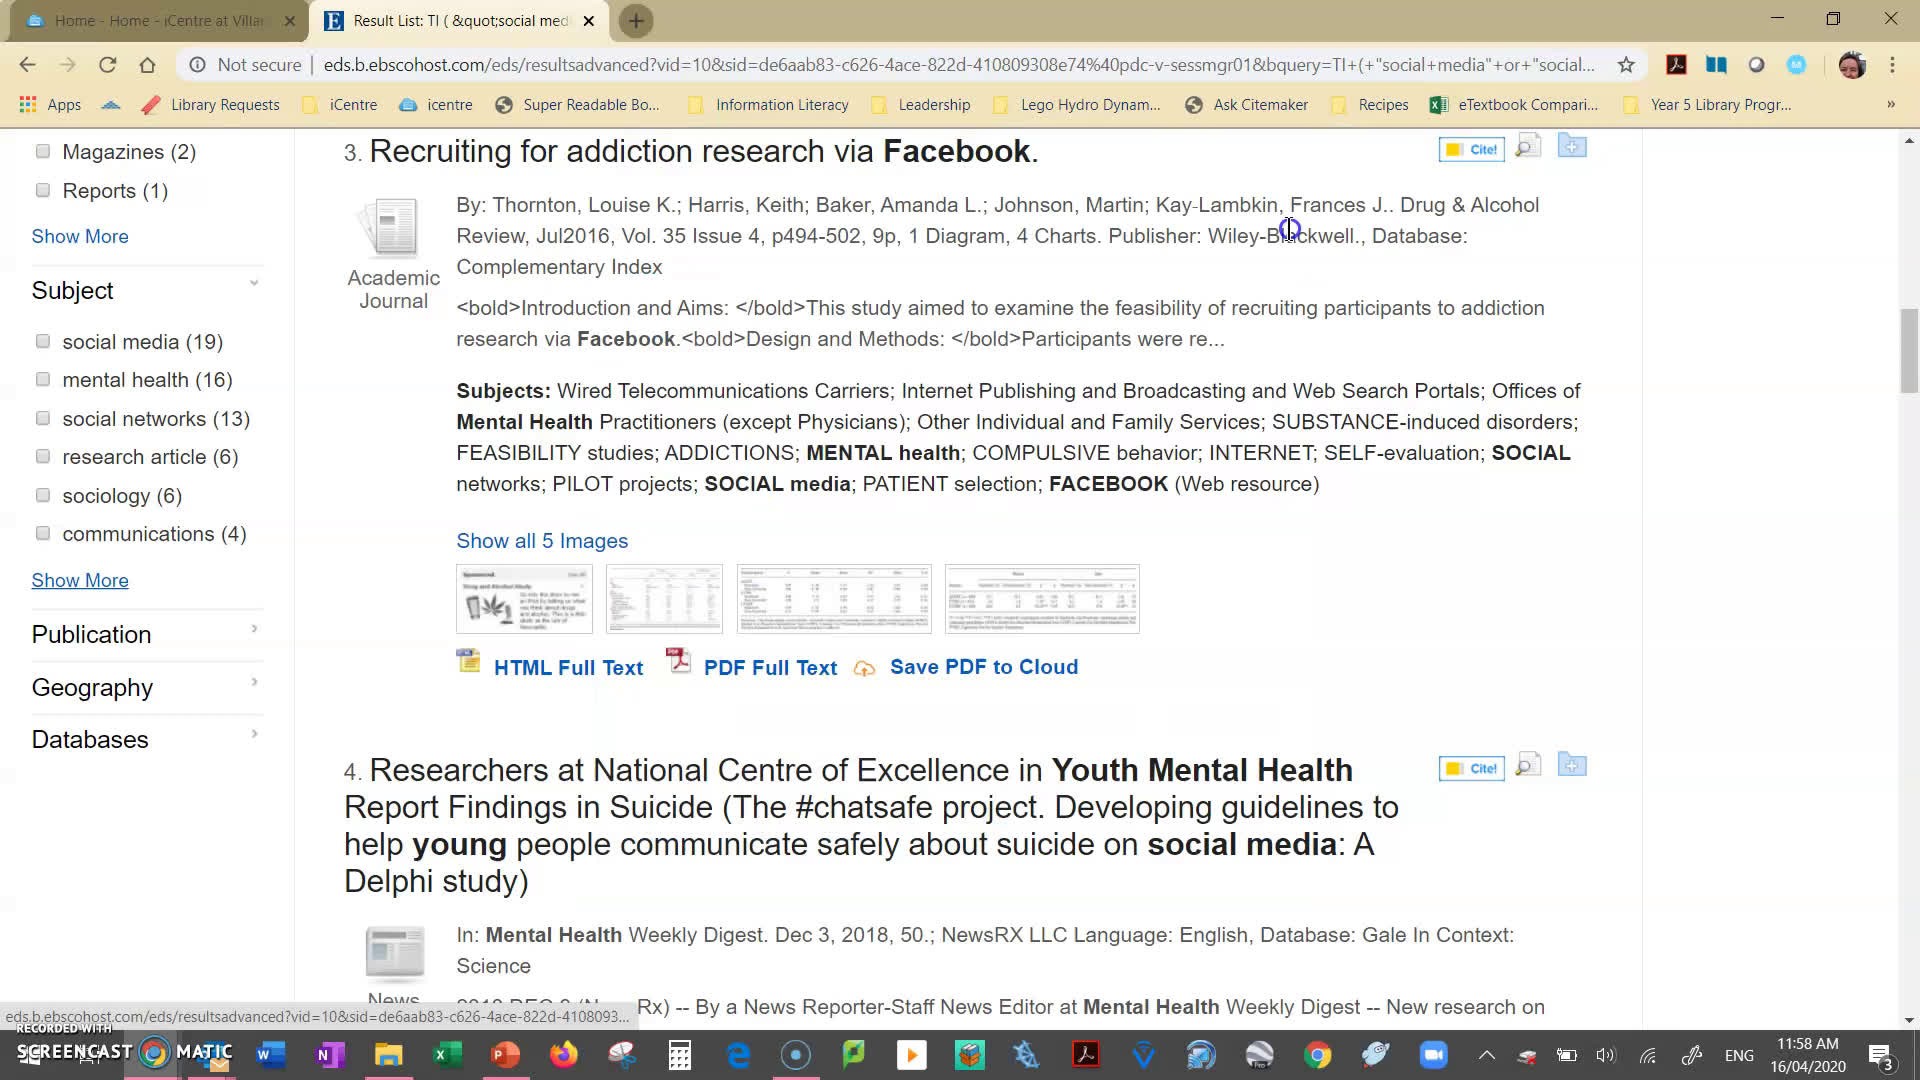Image resolution: width=1920 pixels, height=1080 pixels.
Task: Open the HTML Full Text link
Action: (568, 667)
